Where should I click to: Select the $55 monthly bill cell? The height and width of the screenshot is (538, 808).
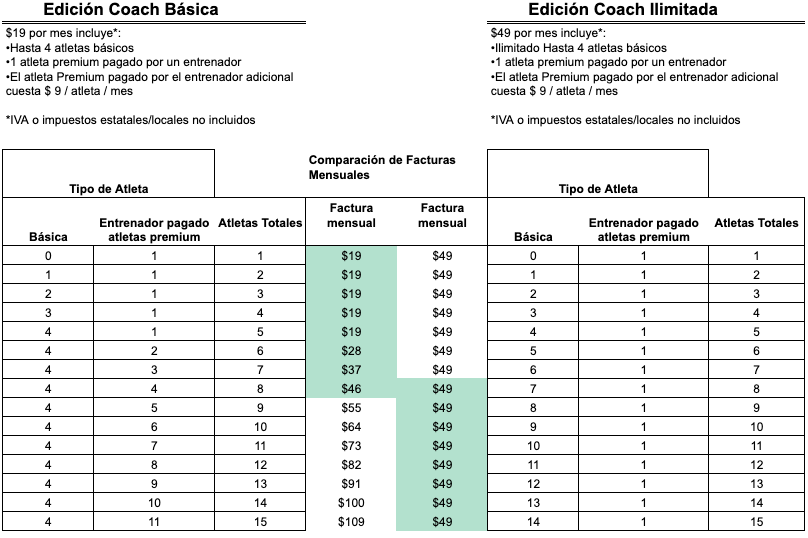(351, 408)
